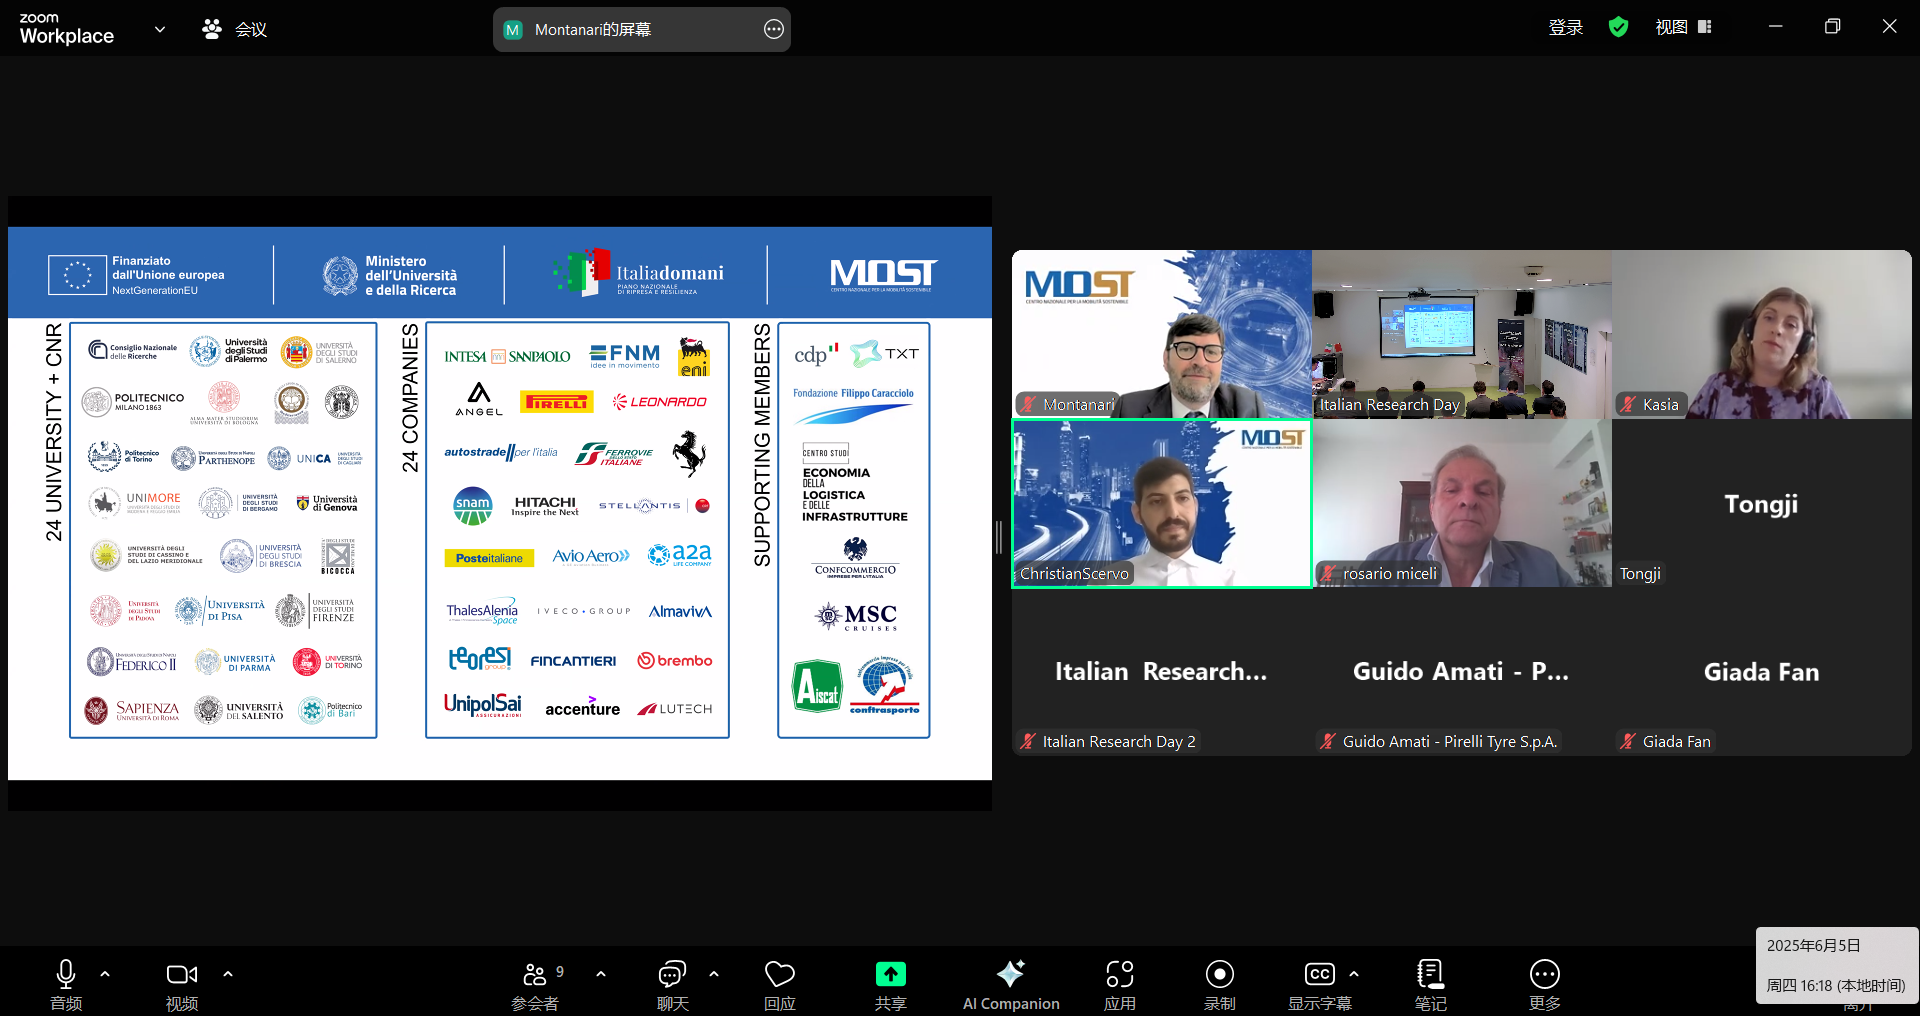Open the More options ellipsis icon
Viewport: 1920px width, 1016px height.
tap(1545, 974)
